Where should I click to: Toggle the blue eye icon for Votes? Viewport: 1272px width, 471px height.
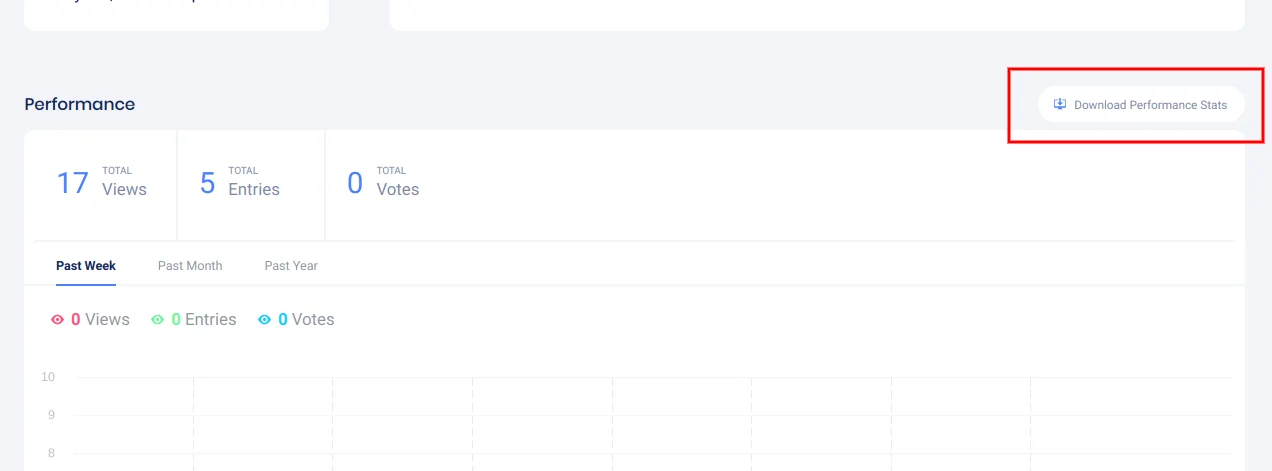point(265,320)
